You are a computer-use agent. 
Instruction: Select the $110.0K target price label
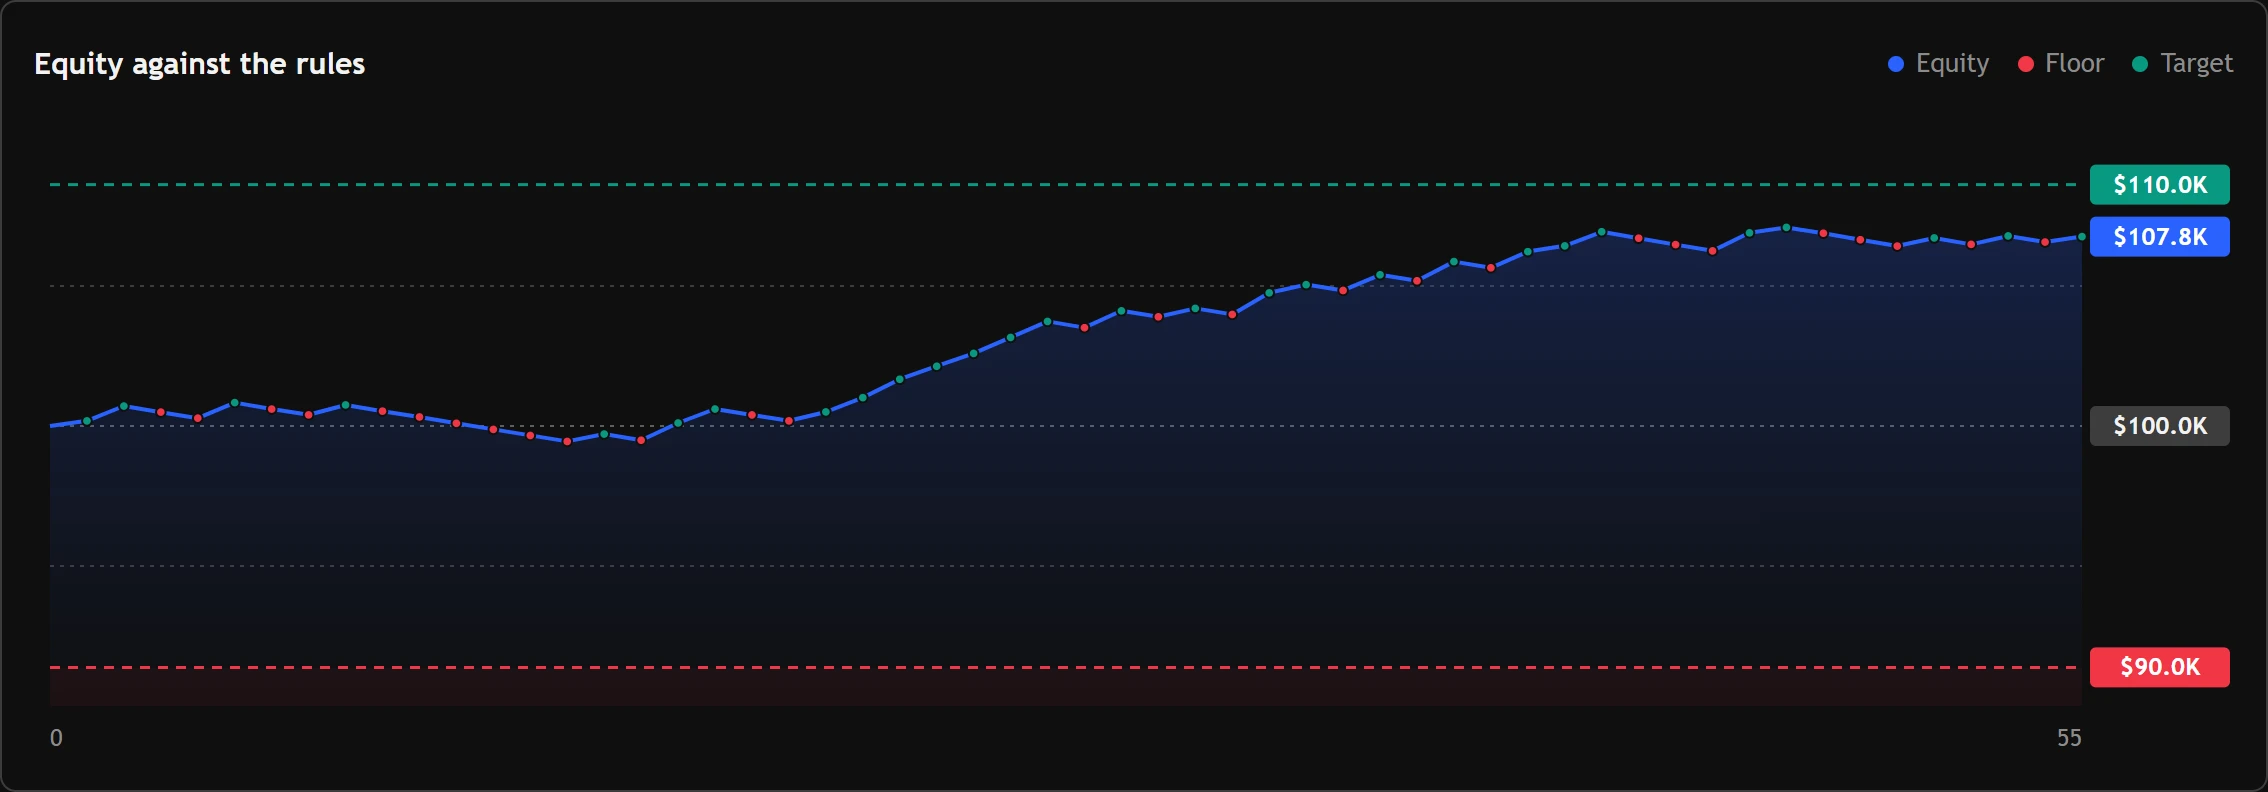pyautogui.click(x=2159, y=185)
